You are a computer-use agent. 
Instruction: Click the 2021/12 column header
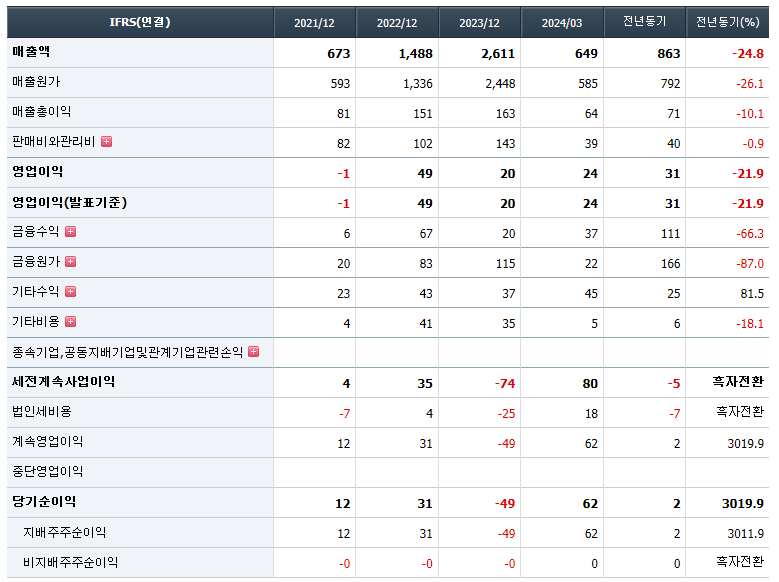pyautogui.click(x=314, y=22)
